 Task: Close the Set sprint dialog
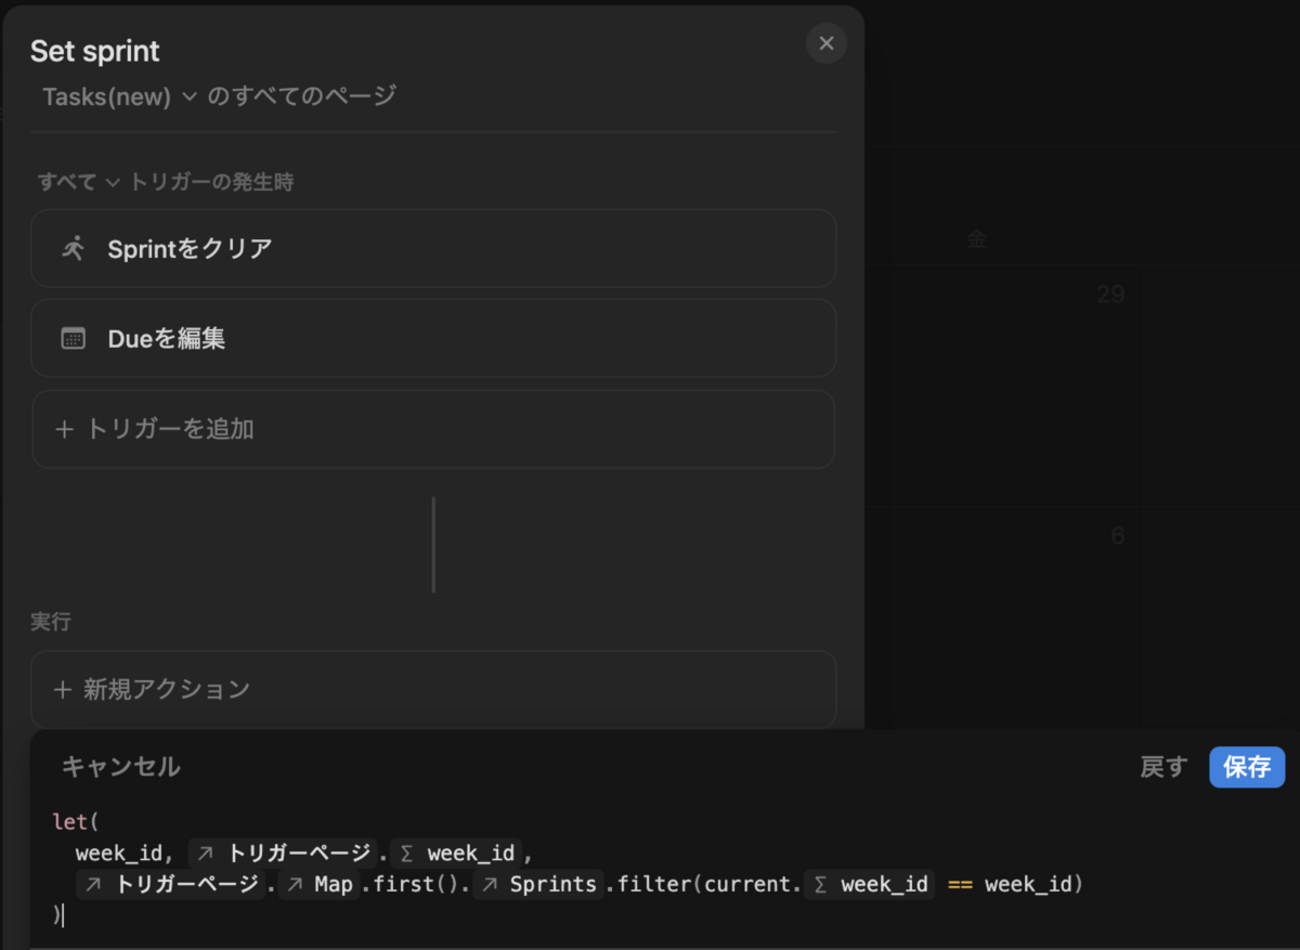coord(826,43)
